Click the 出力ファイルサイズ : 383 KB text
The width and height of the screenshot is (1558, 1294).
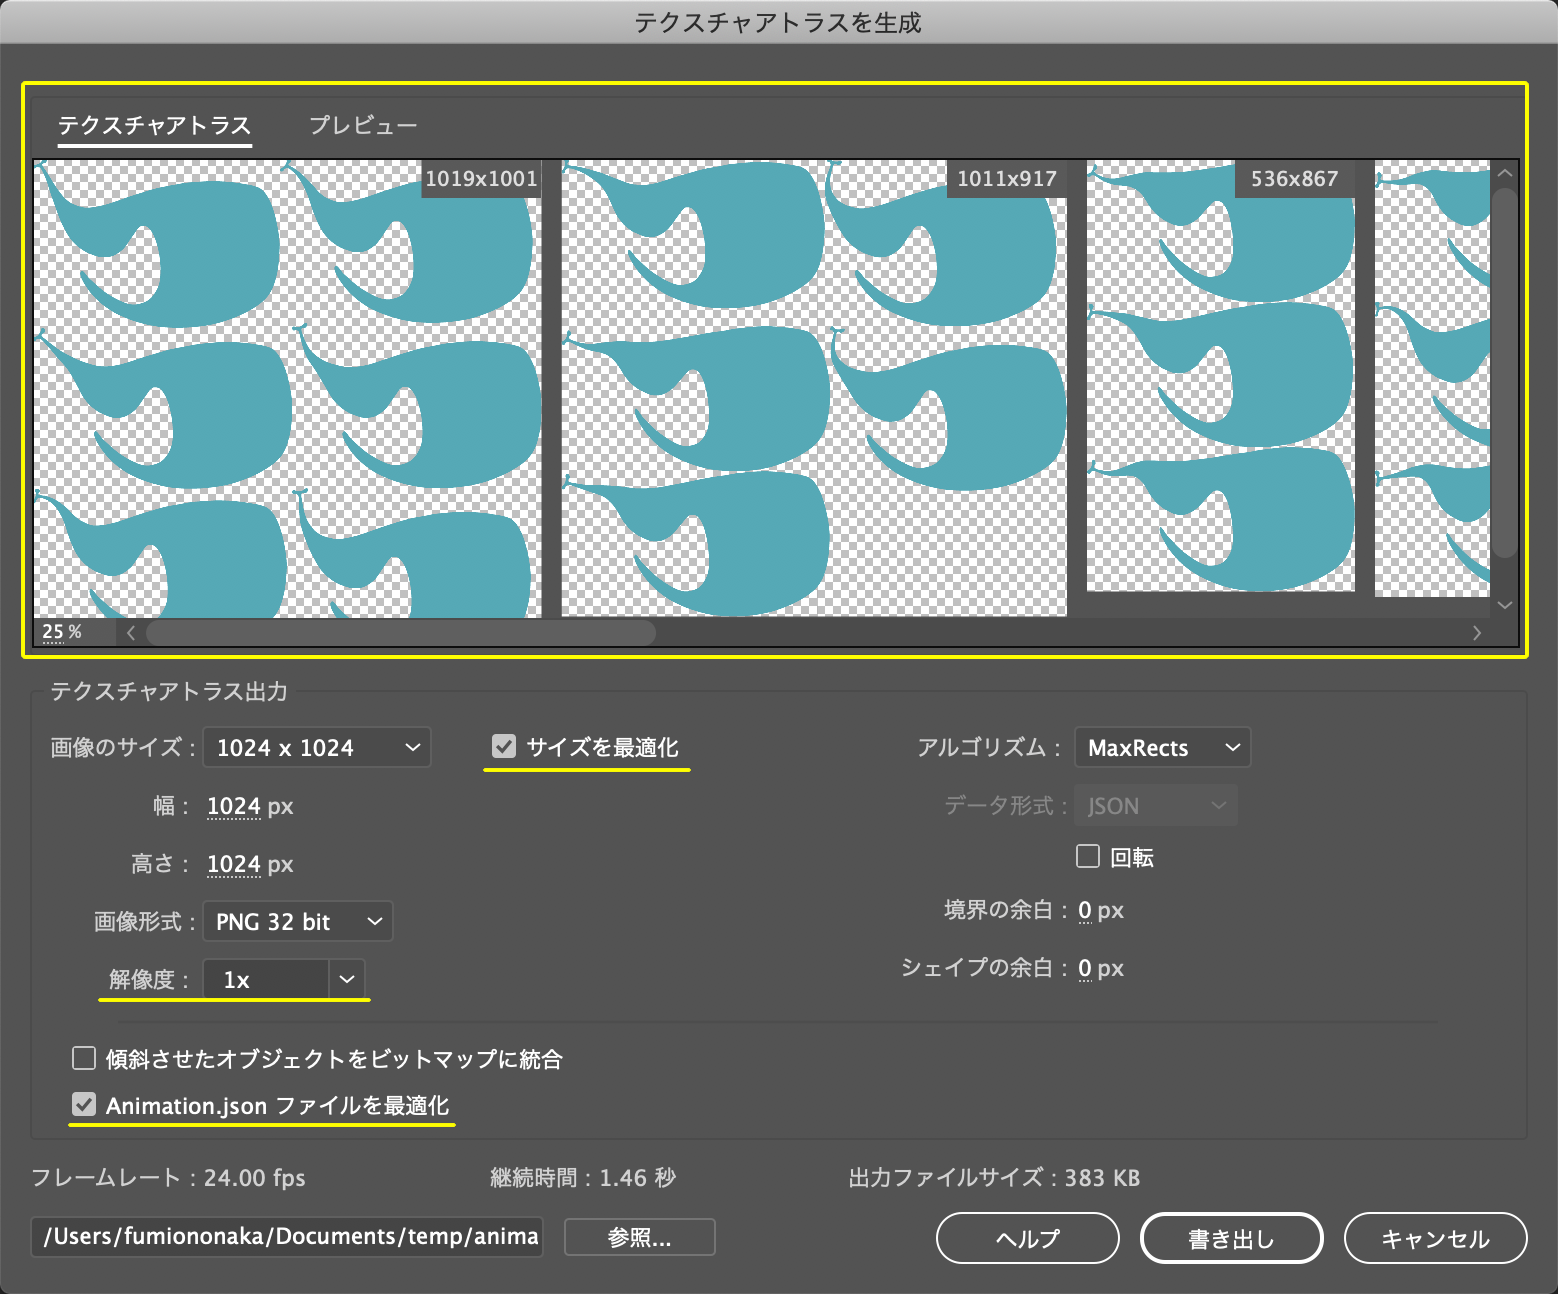click(994, 1178)
